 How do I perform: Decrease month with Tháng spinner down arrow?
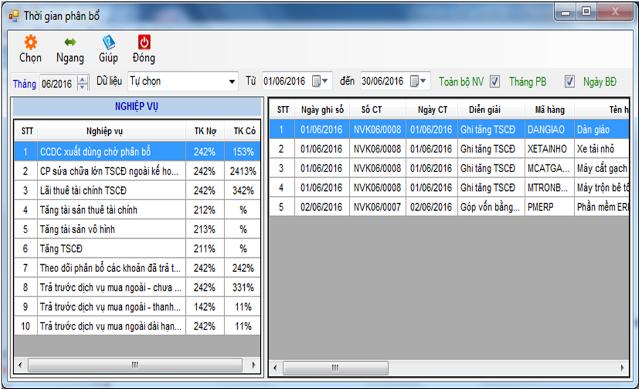82,86
